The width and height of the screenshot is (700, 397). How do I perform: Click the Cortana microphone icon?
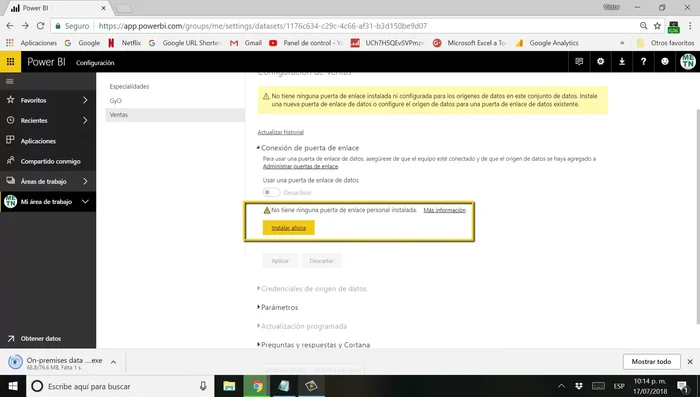(x=203, y=386)
